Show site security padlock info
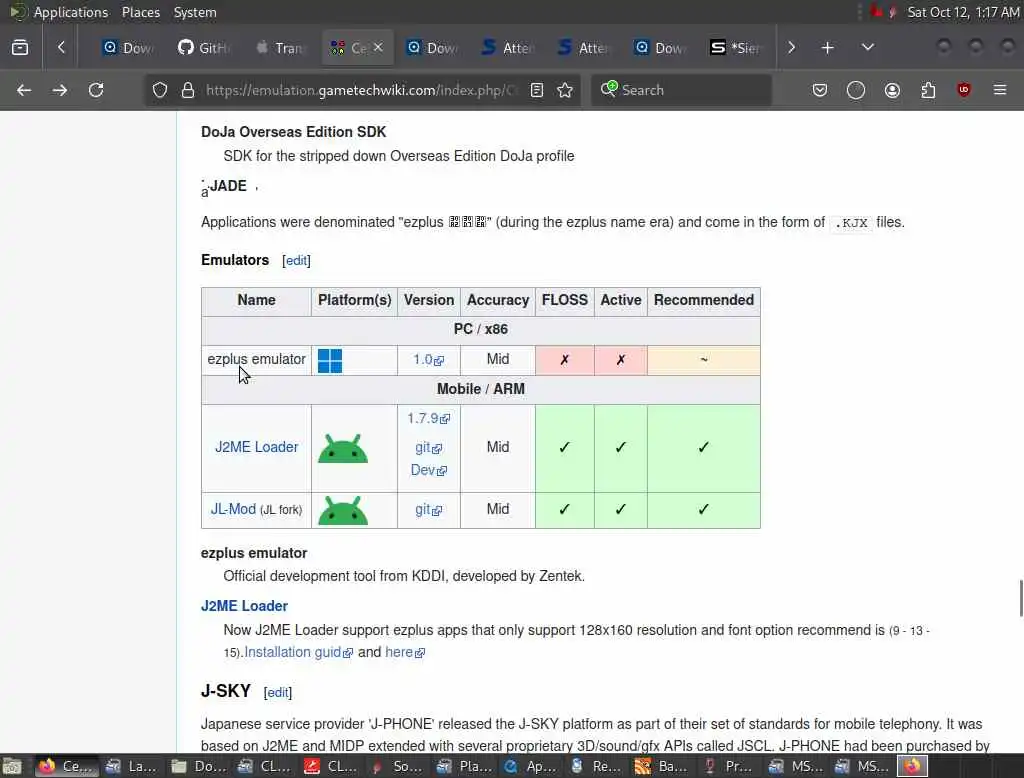Viewport: 1024px width, 778px height. pos(188,90)
